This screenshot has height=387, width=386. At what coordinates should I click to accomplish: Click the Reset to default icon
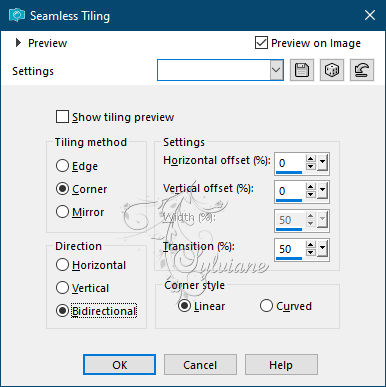(x=362, y=70)
